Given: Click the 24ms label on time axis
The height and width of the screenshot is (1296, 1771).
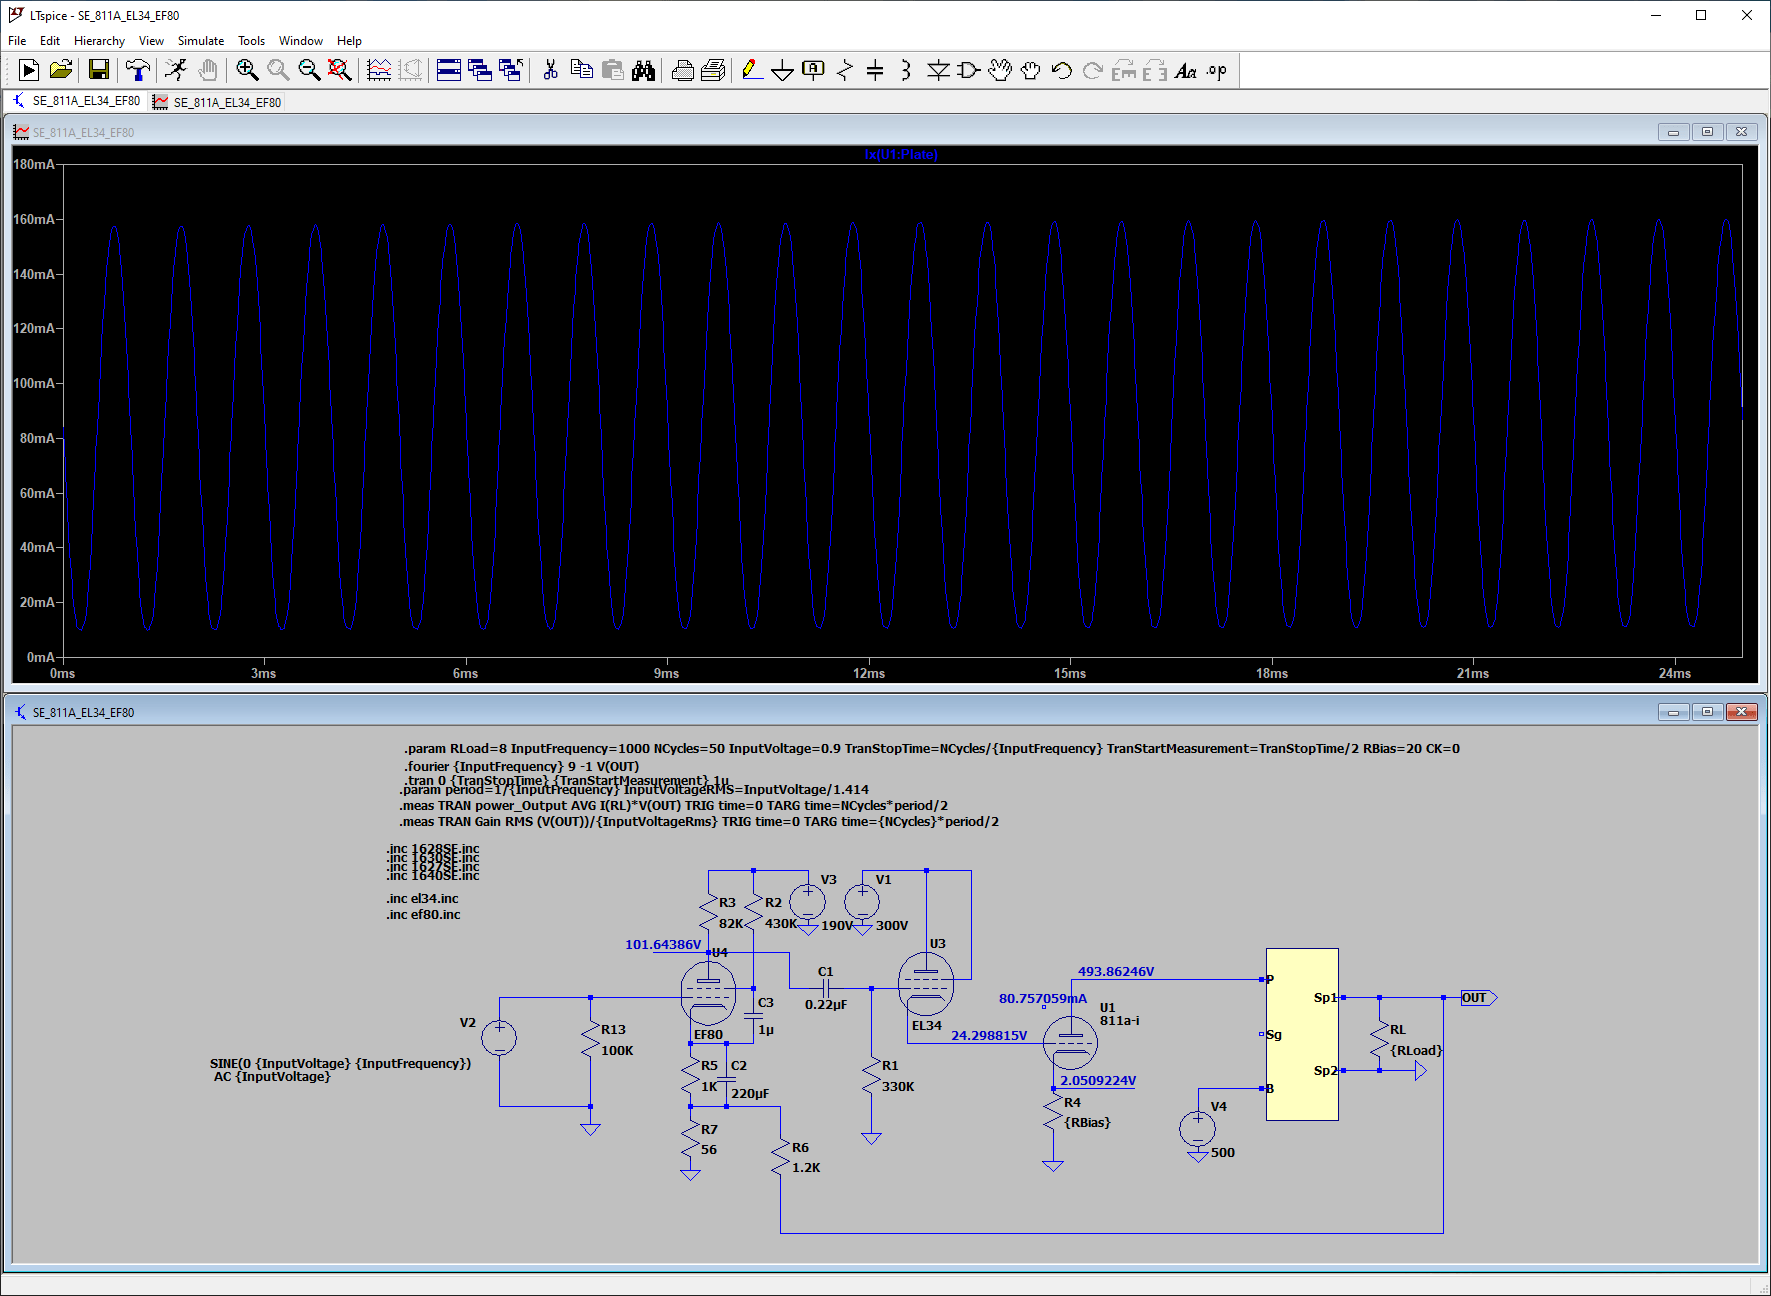Looking at the screenshot, I should click(x=1675, y=673).
